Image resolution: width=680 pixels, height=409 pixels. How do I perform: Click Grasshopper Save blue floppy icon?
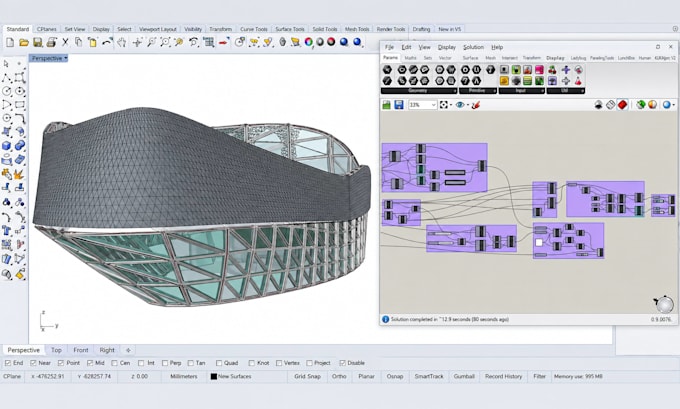tap(399, 105)
